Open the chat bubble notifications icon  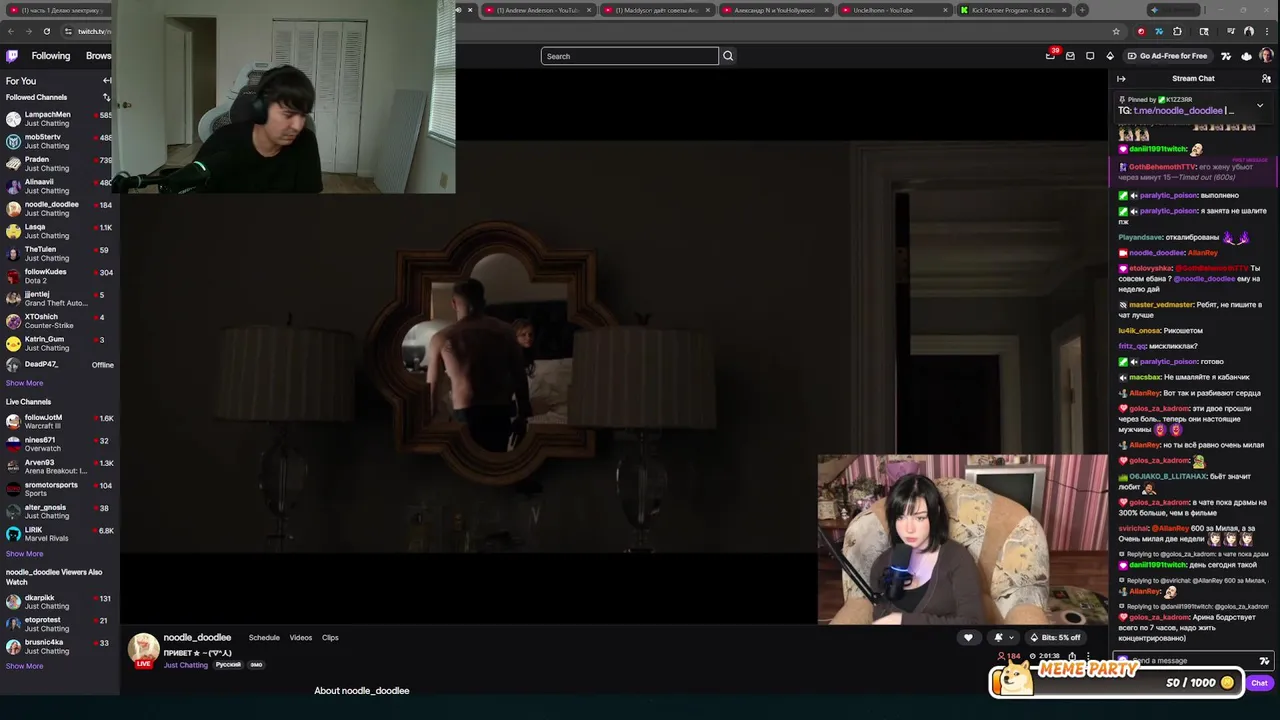1090,56
